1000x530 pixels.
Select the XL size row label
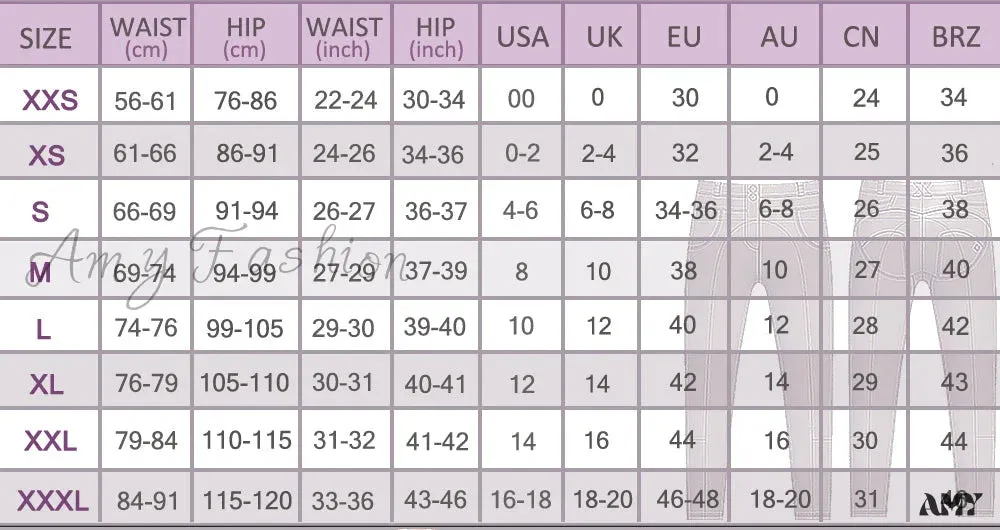pos(46,385)
